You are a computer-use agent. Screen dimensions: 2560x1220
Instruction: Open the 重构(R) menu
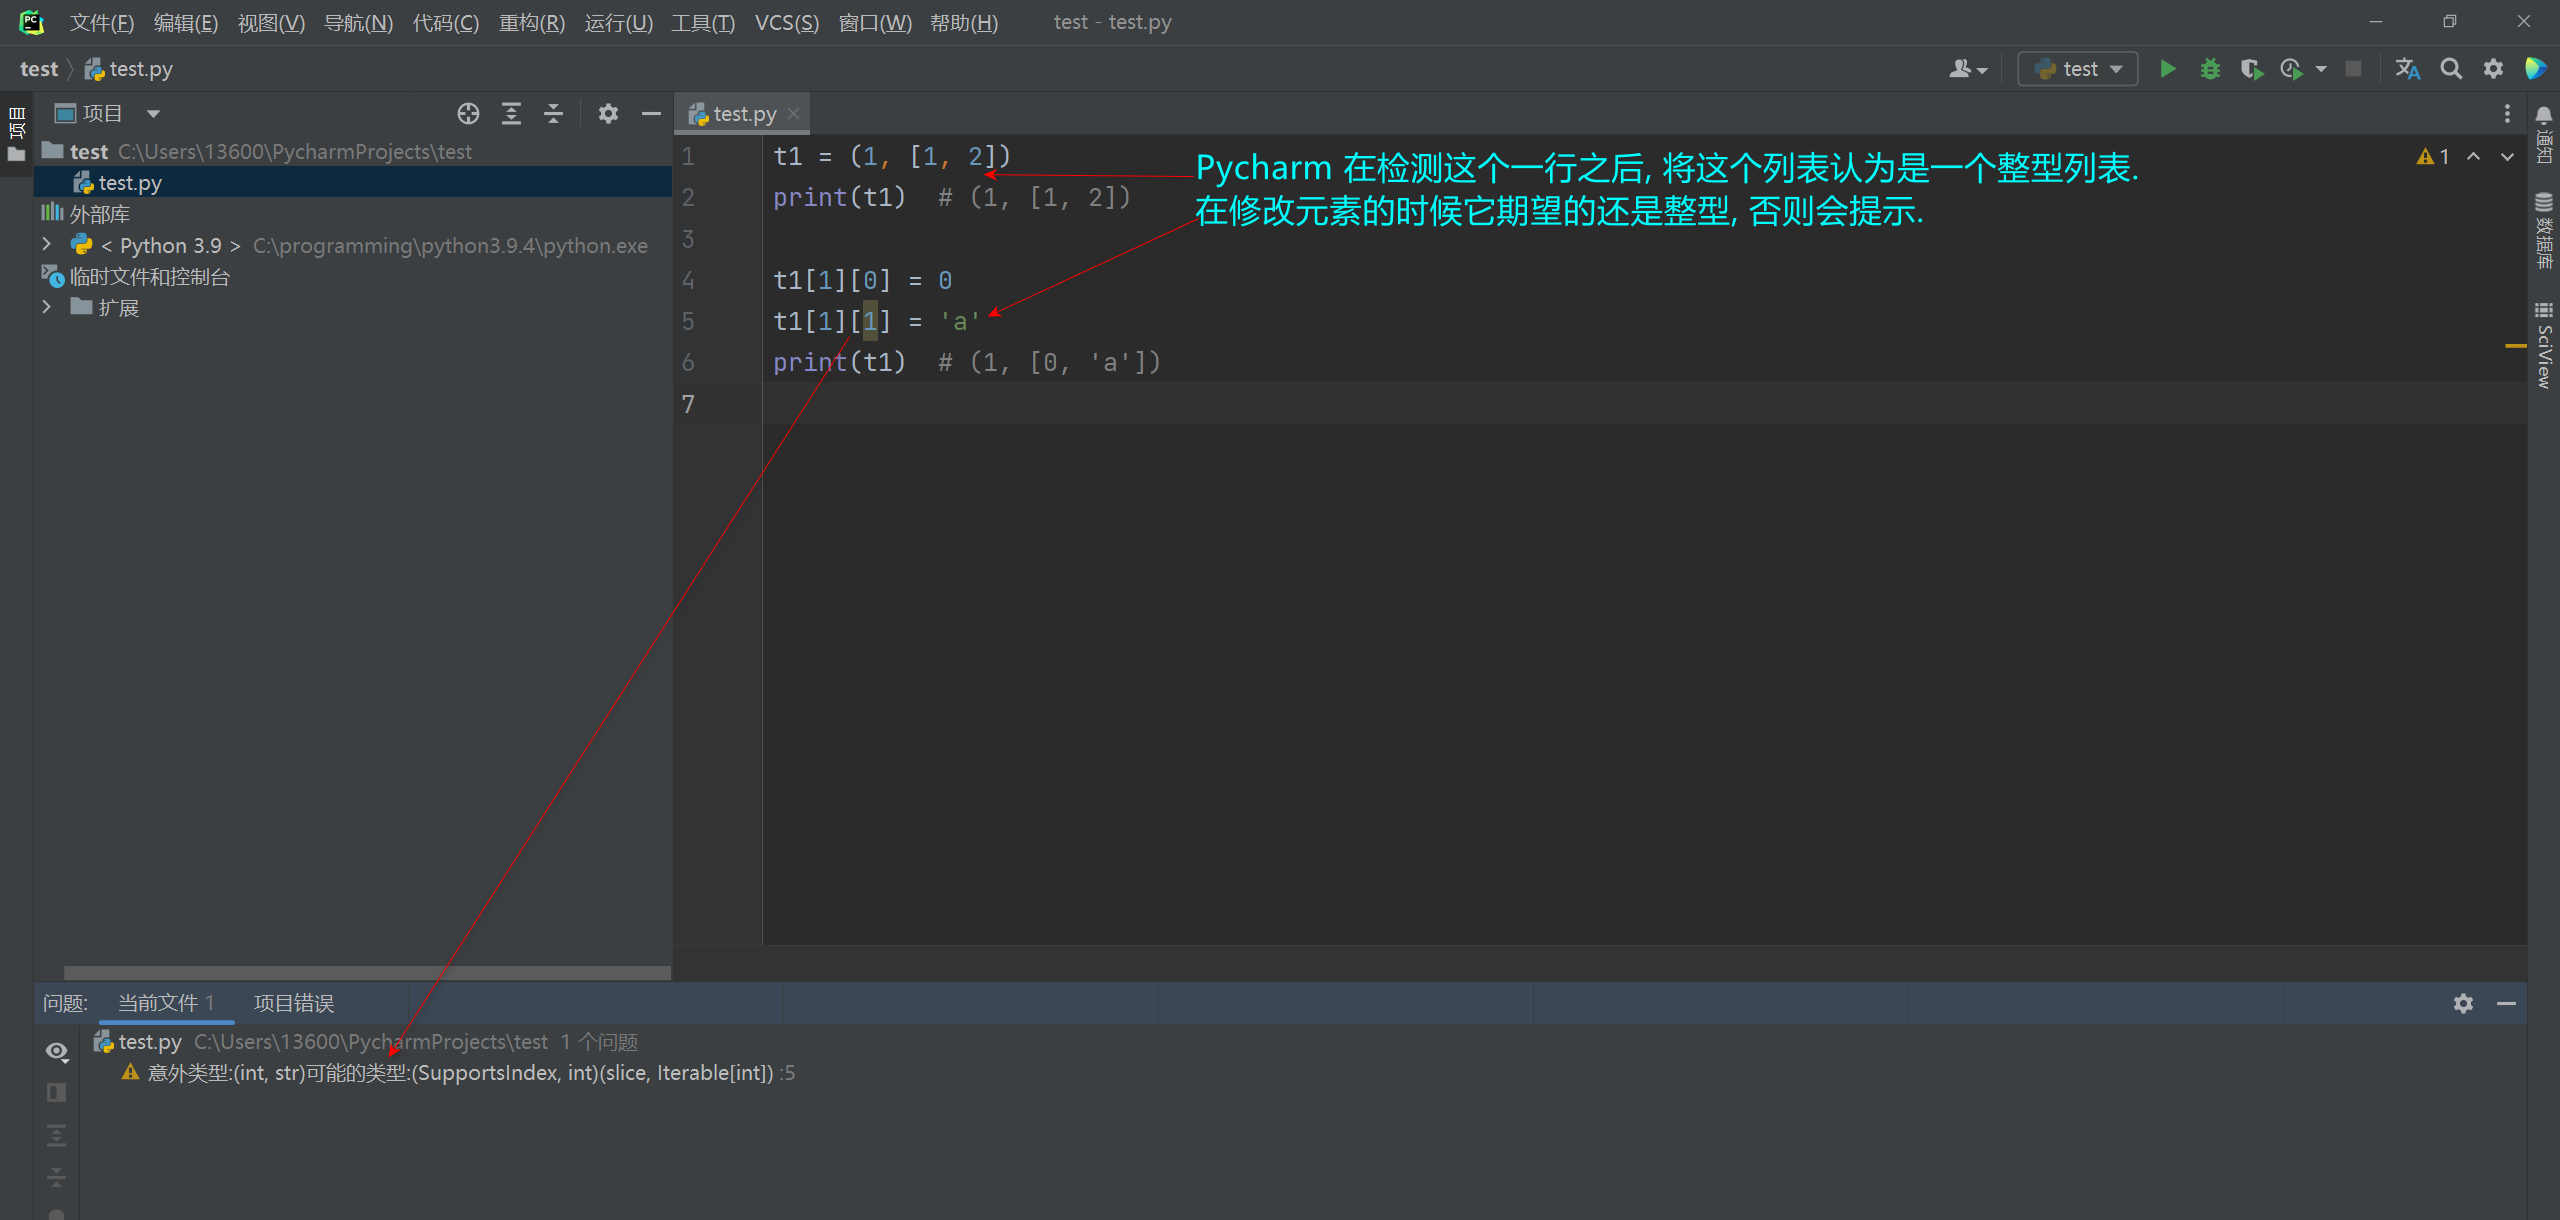click(x=531, y=22)
